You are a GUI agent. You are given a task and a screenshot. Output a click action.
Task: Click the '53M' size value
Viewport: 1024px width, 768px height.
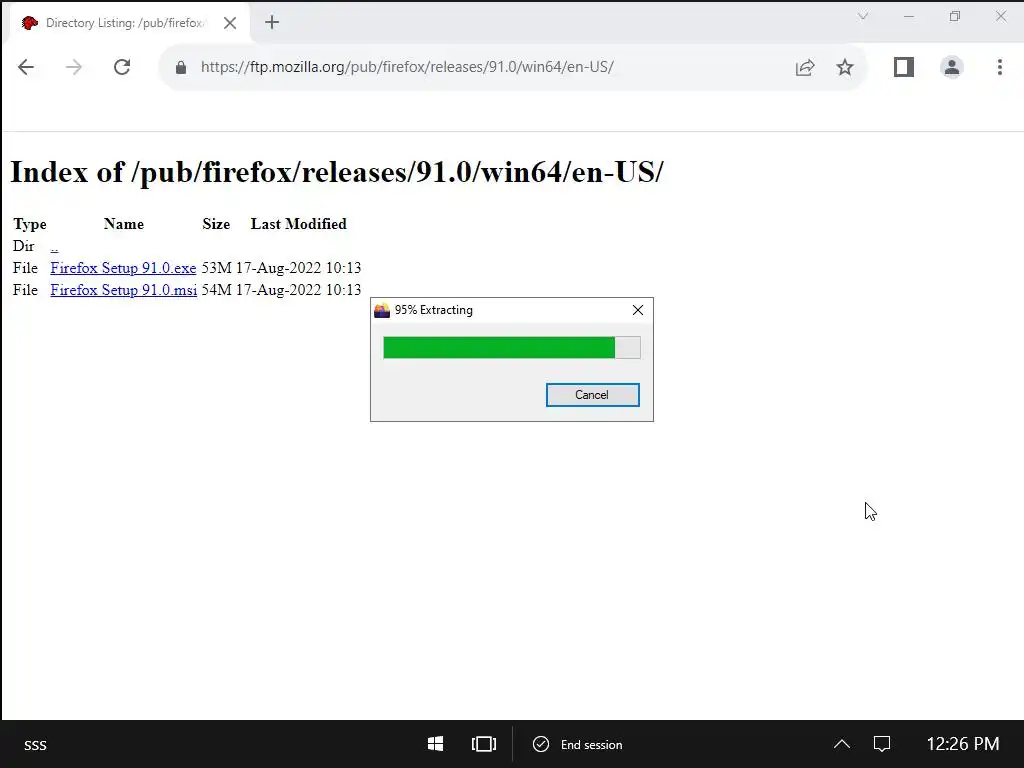pos(217,268)
